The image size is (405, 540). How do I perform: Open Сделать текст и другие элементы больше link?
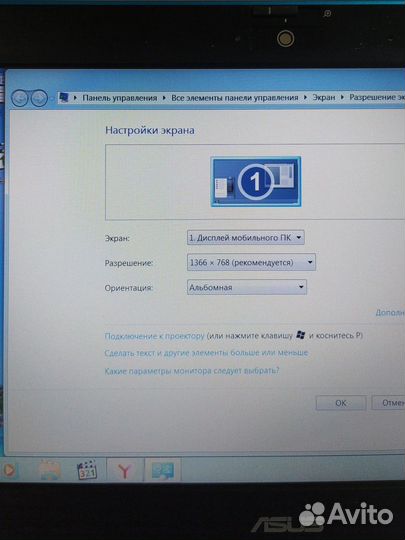(206, 353)
